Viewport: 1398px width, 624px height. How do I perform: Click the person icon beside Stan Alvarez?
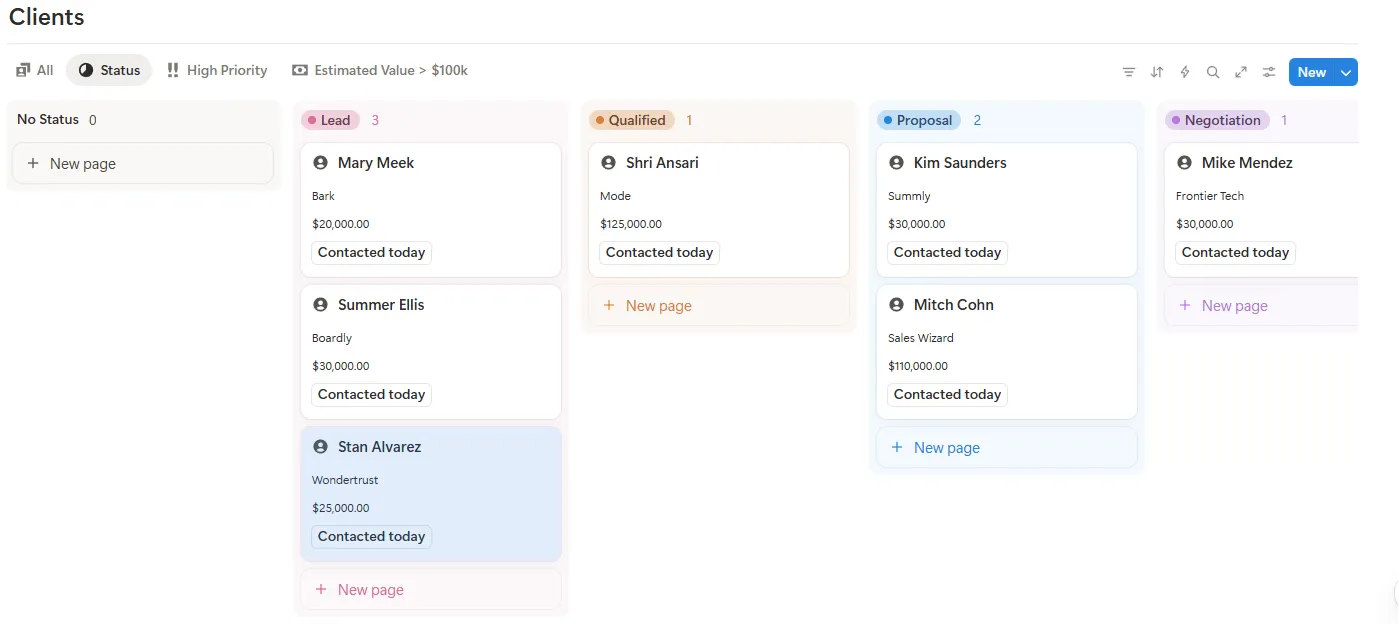point(320,446)
